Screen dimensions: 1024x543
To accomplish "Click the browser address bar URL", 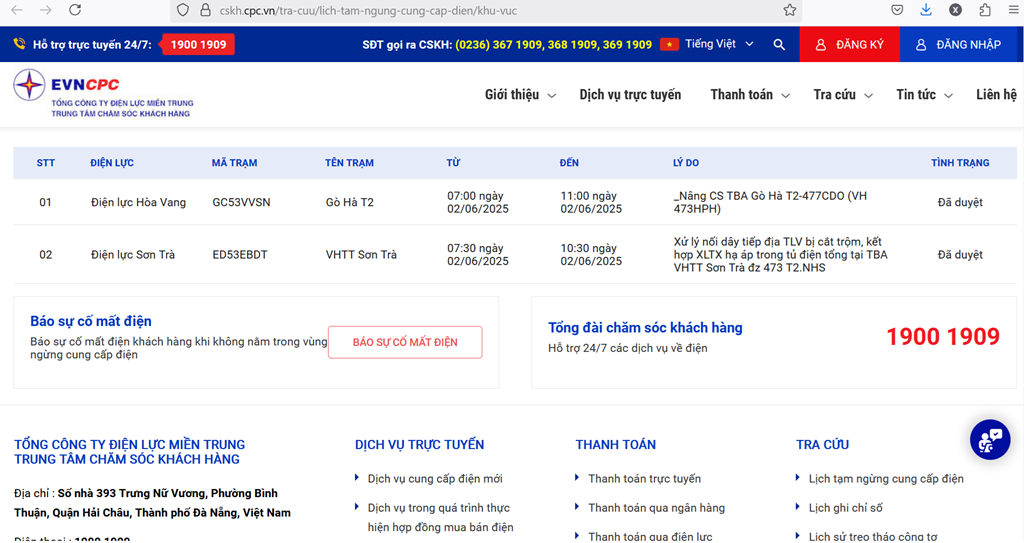I will 368,10.
